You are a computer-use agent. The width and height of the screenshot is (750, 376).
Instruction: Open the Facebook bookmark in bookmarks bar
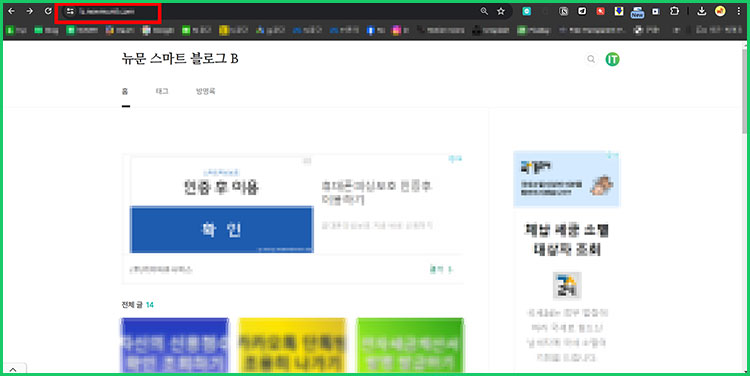pyautogui.click(x=376, y=30)
